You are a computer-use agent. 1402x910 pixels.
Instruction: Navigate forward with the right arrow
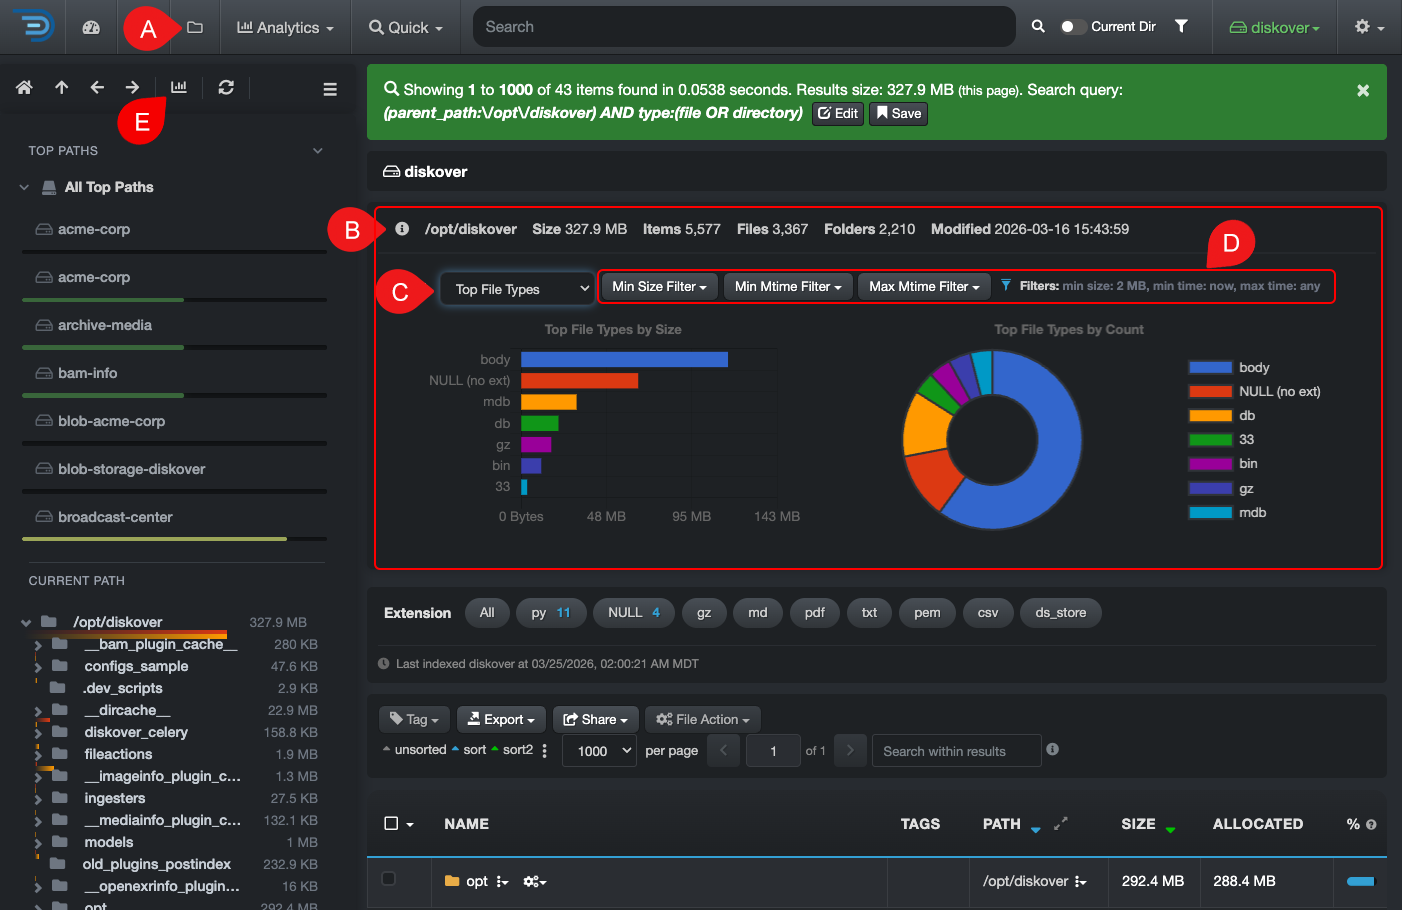(132, 88)
